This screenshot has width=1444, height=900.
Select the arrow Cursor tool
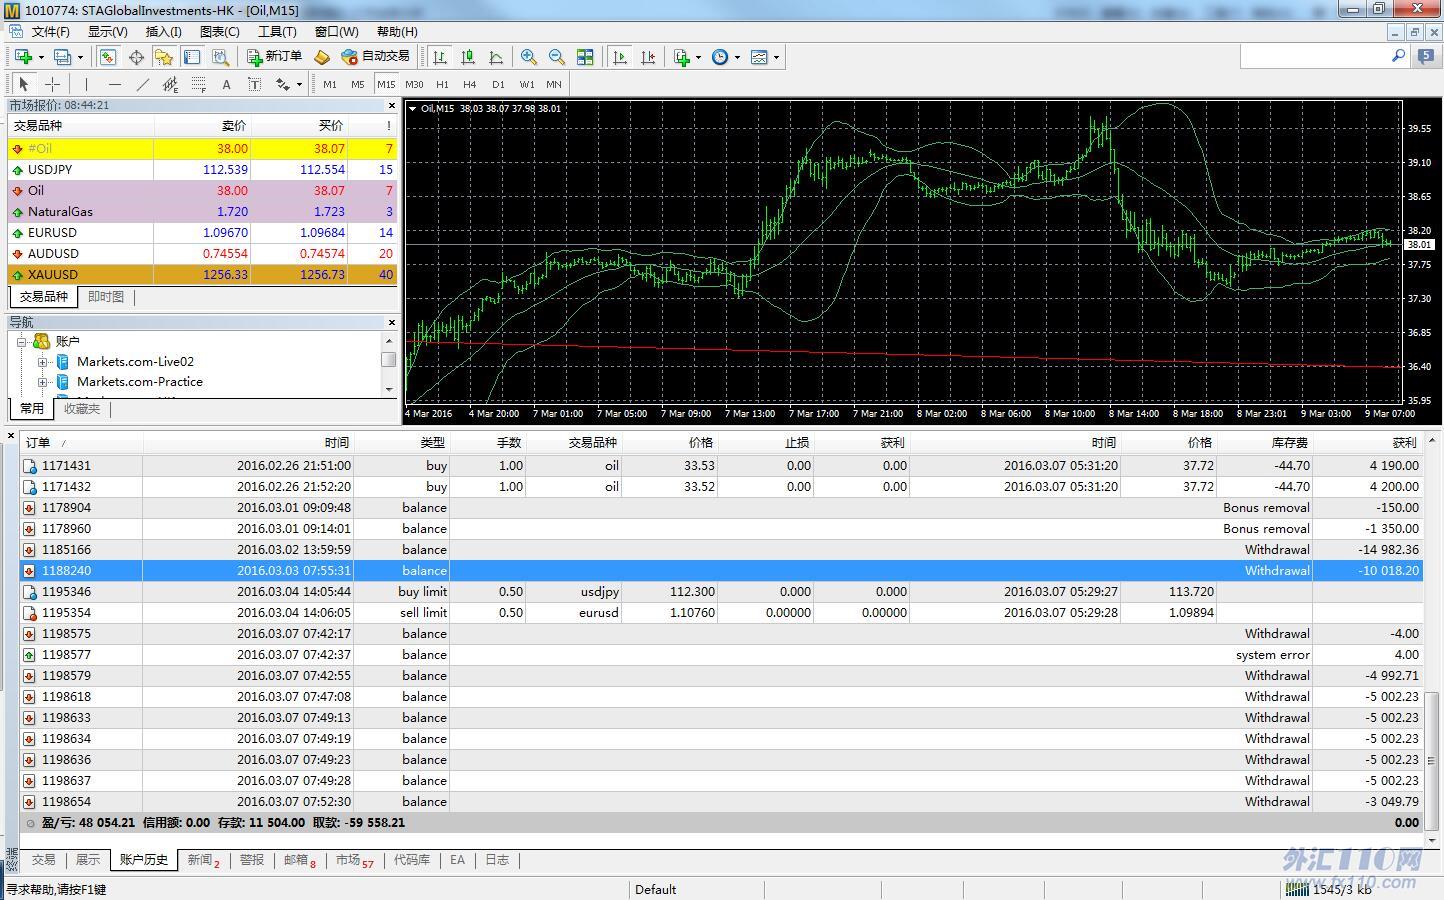24,84
